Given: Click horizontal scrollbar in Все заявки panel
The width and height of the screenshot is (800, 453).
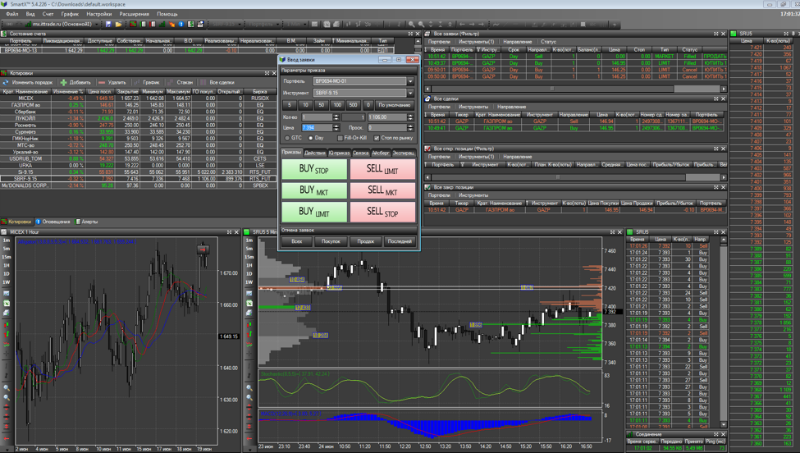Looking at the screenshot, I should coord(576,89).
